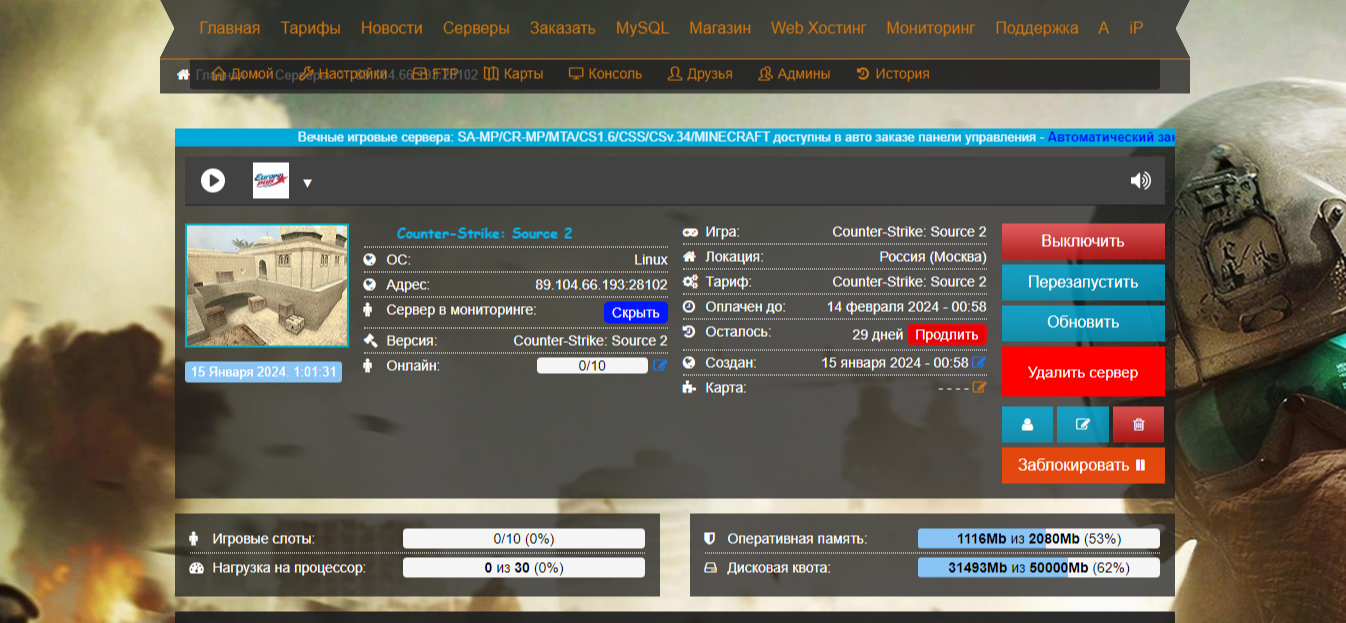Turn off the server with Выключить
The height and width of the screenshot is (623, 1346).
click(1082, 241)
